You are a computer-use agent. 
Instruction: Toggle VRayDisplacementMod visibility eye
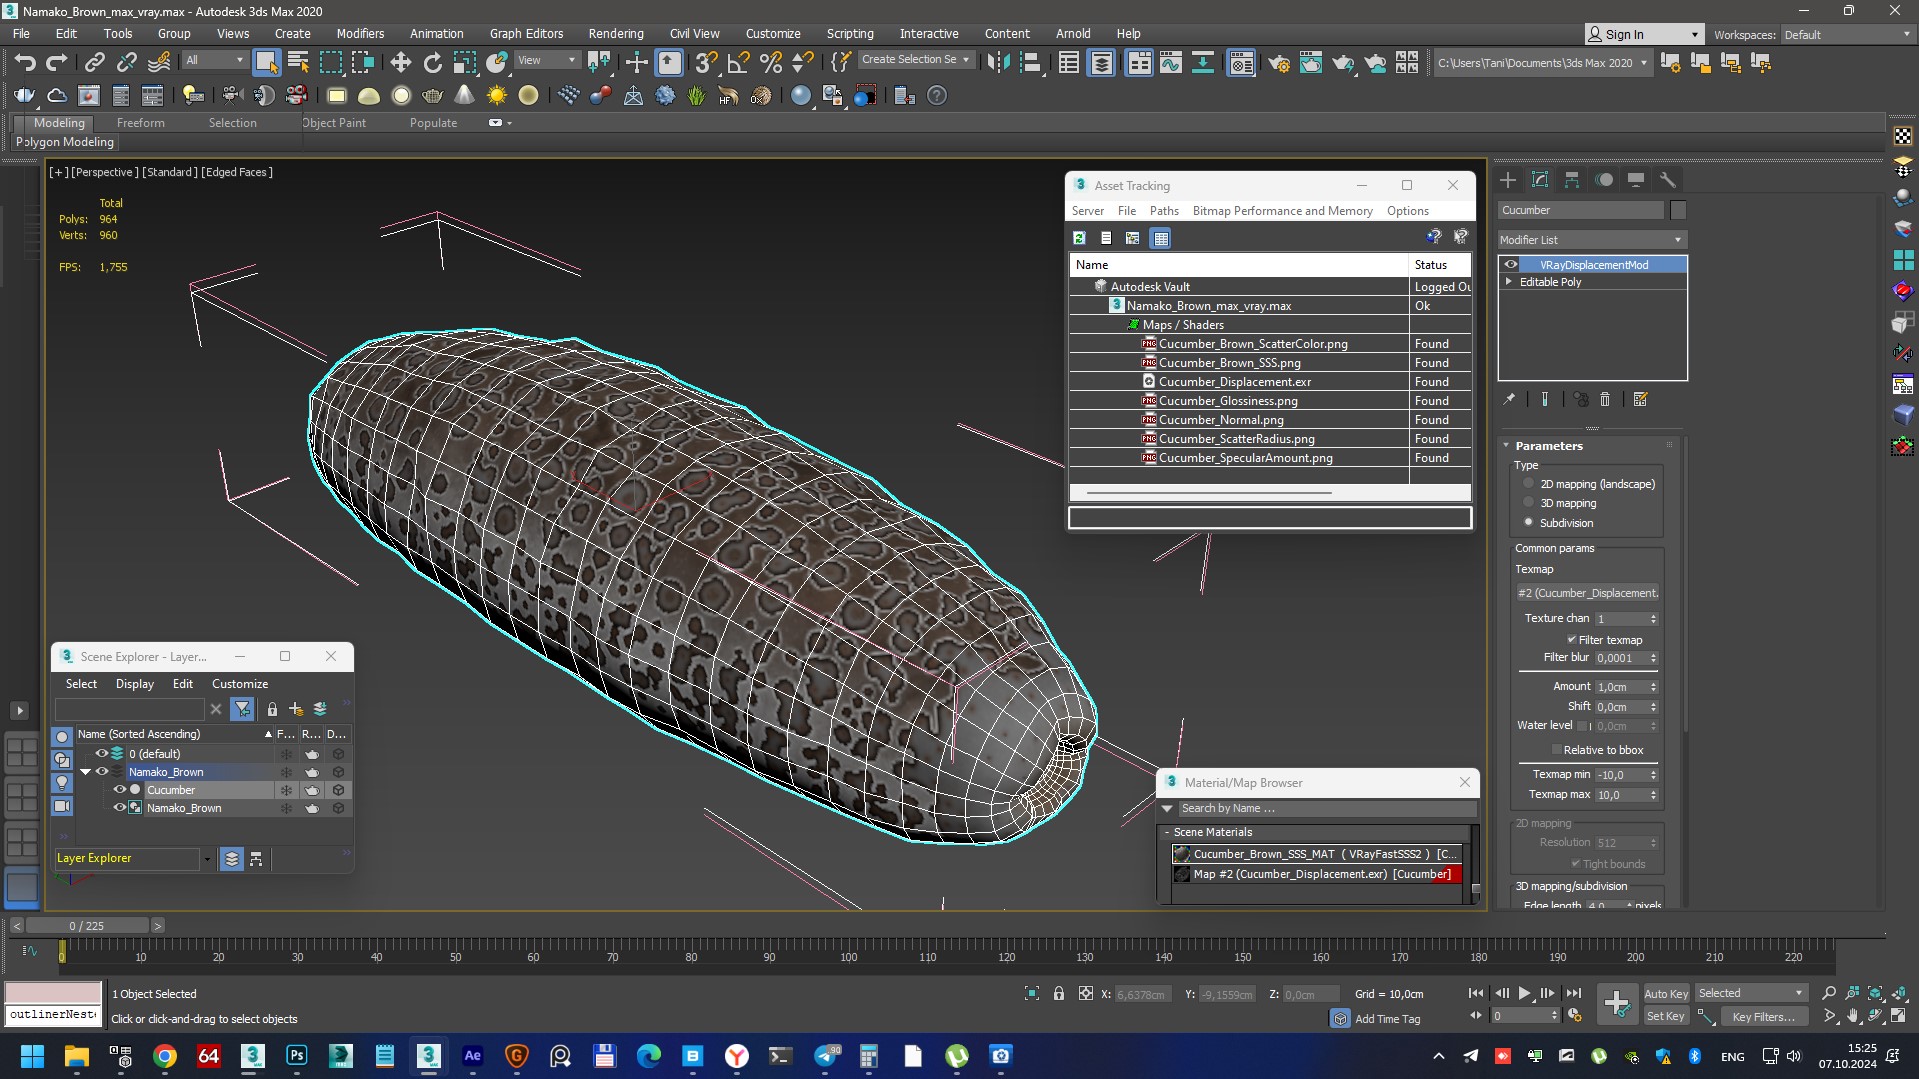coord(1511,265)
